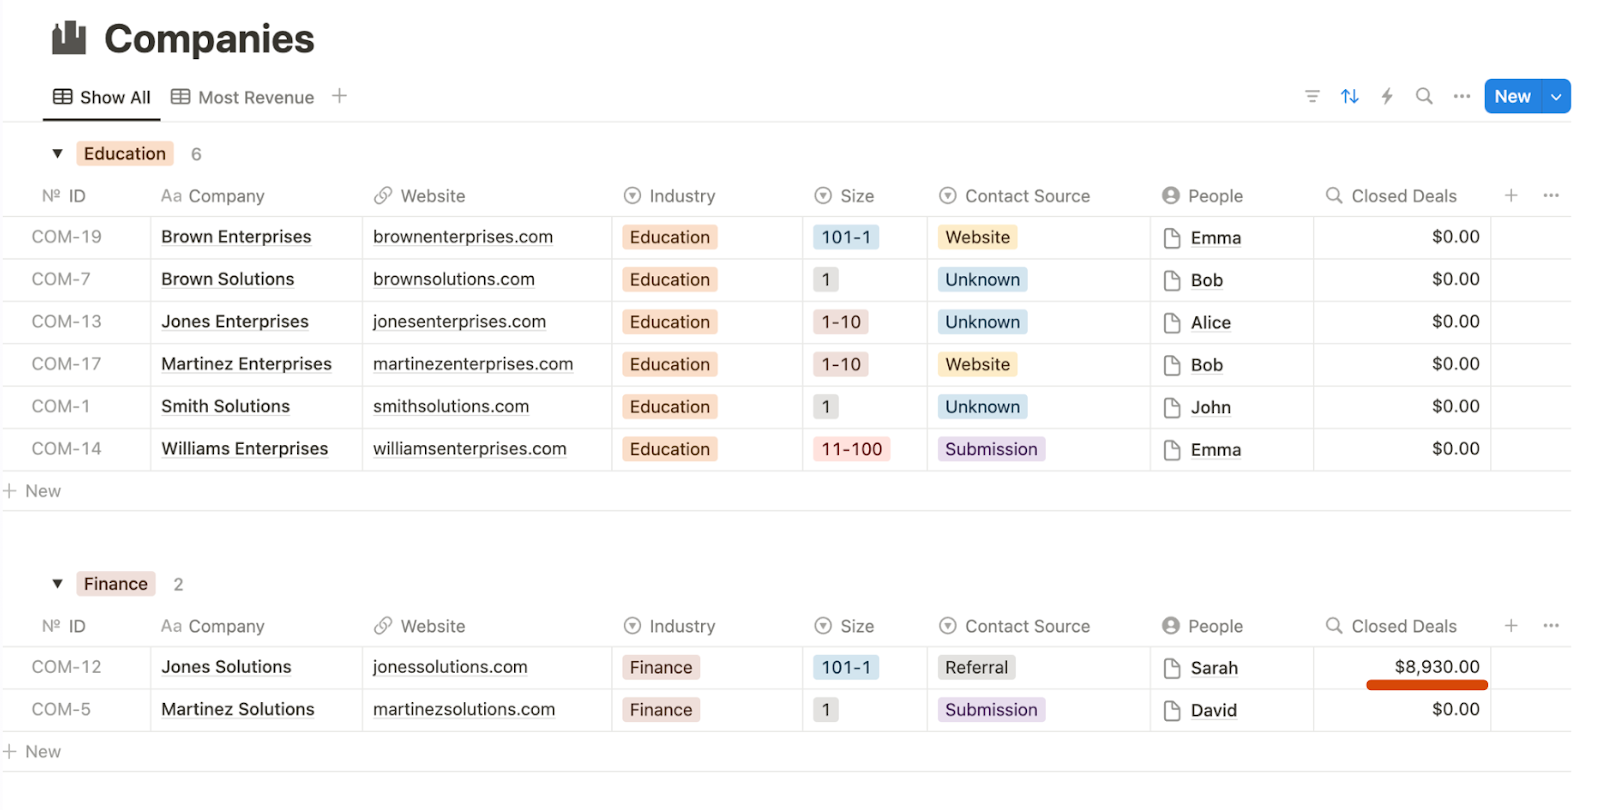Click the Finance group label

115,584
